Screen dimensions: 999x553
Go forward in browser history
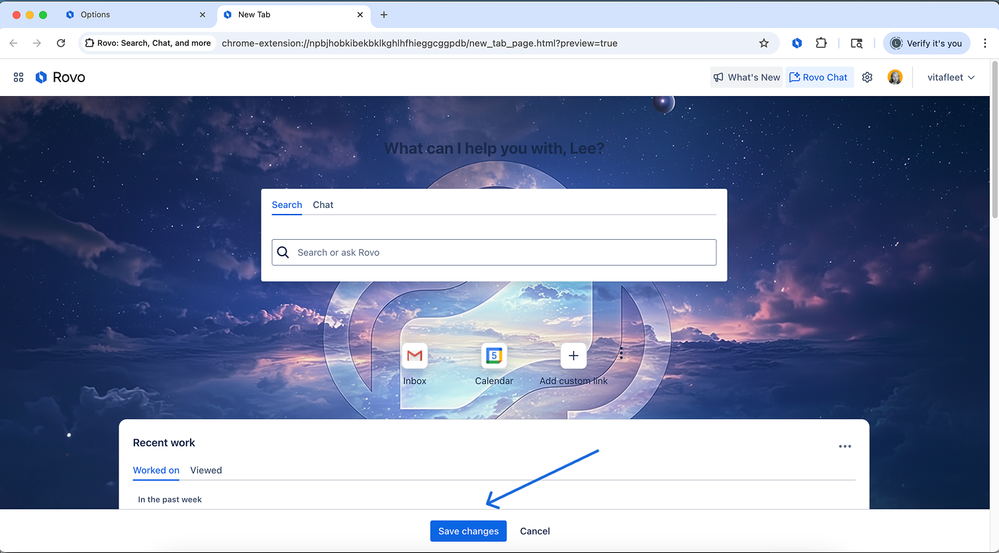pos(37,43)
